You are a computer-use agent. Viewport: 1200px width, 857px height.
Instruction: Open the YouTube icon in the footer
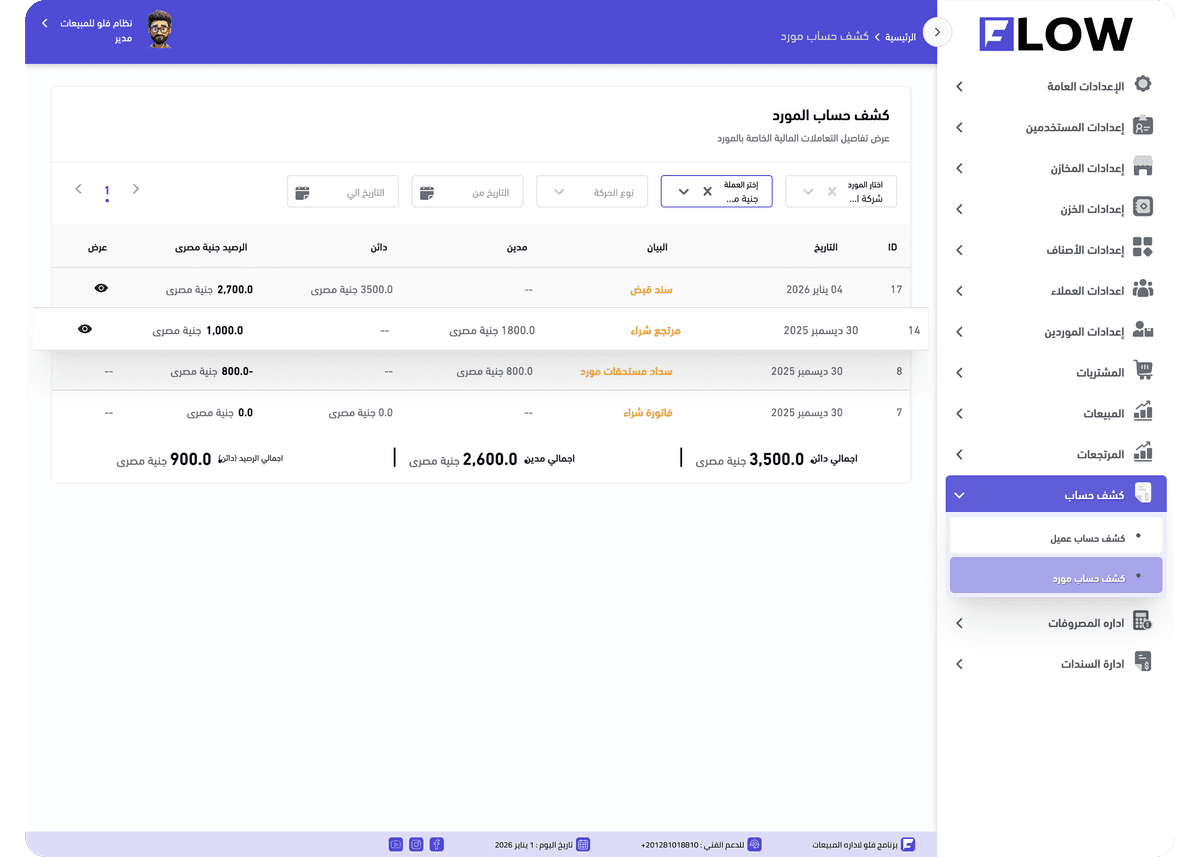coord(395,844)
